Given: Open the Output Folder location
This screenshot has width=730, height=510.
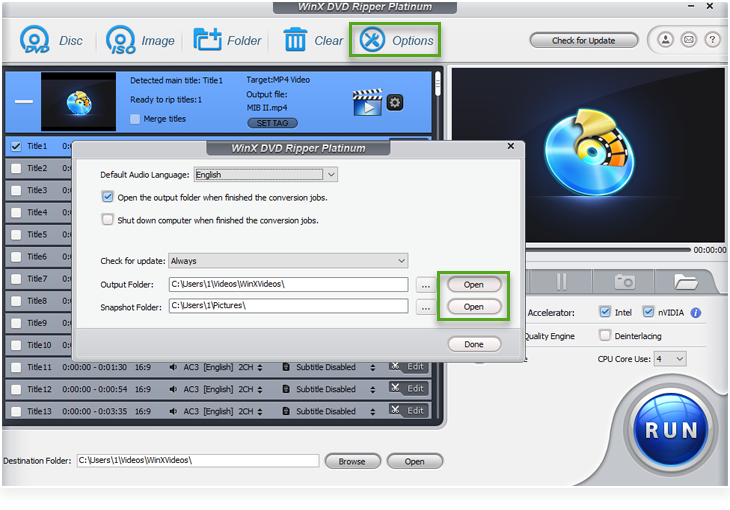Looking at the screenshot, I should (x=474, y=284).
